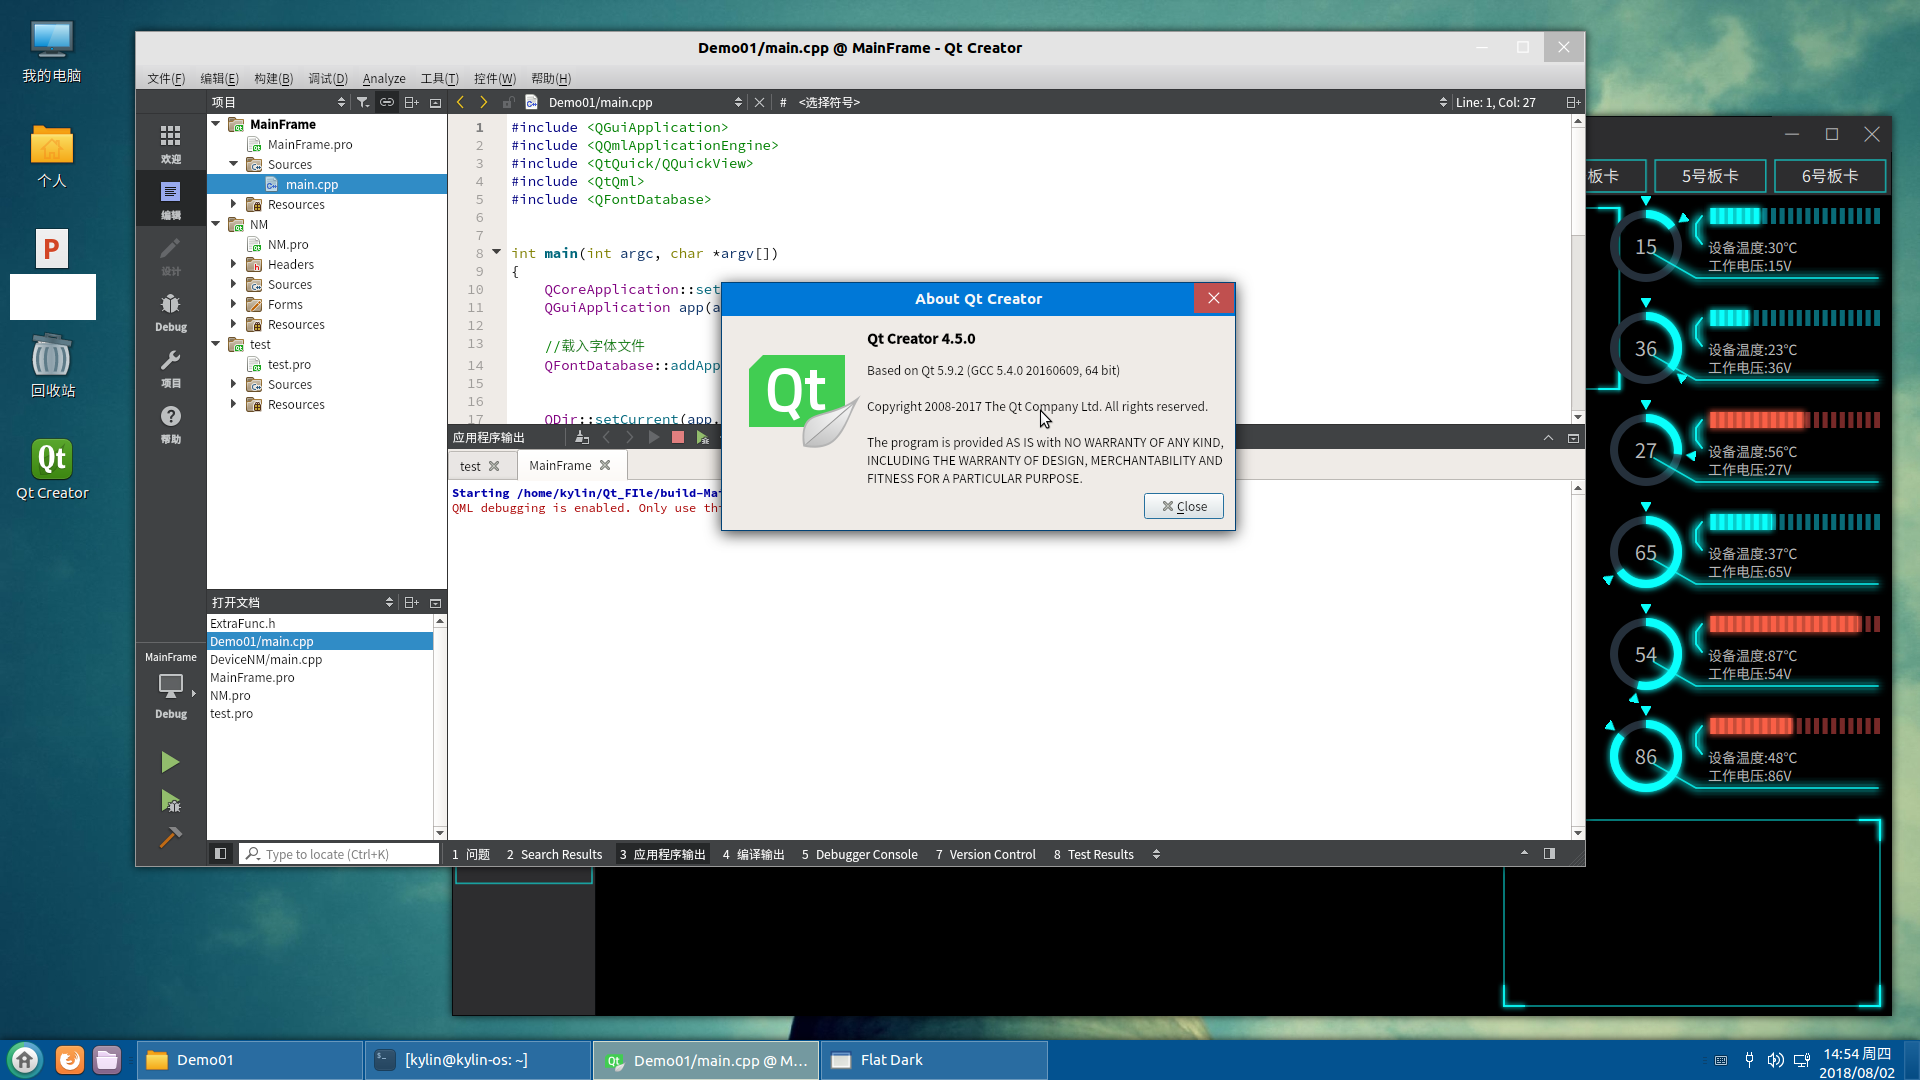Screen dimensions: 1920x1080
Task: Close the test output tab
Action: click(x=494, y=466)
